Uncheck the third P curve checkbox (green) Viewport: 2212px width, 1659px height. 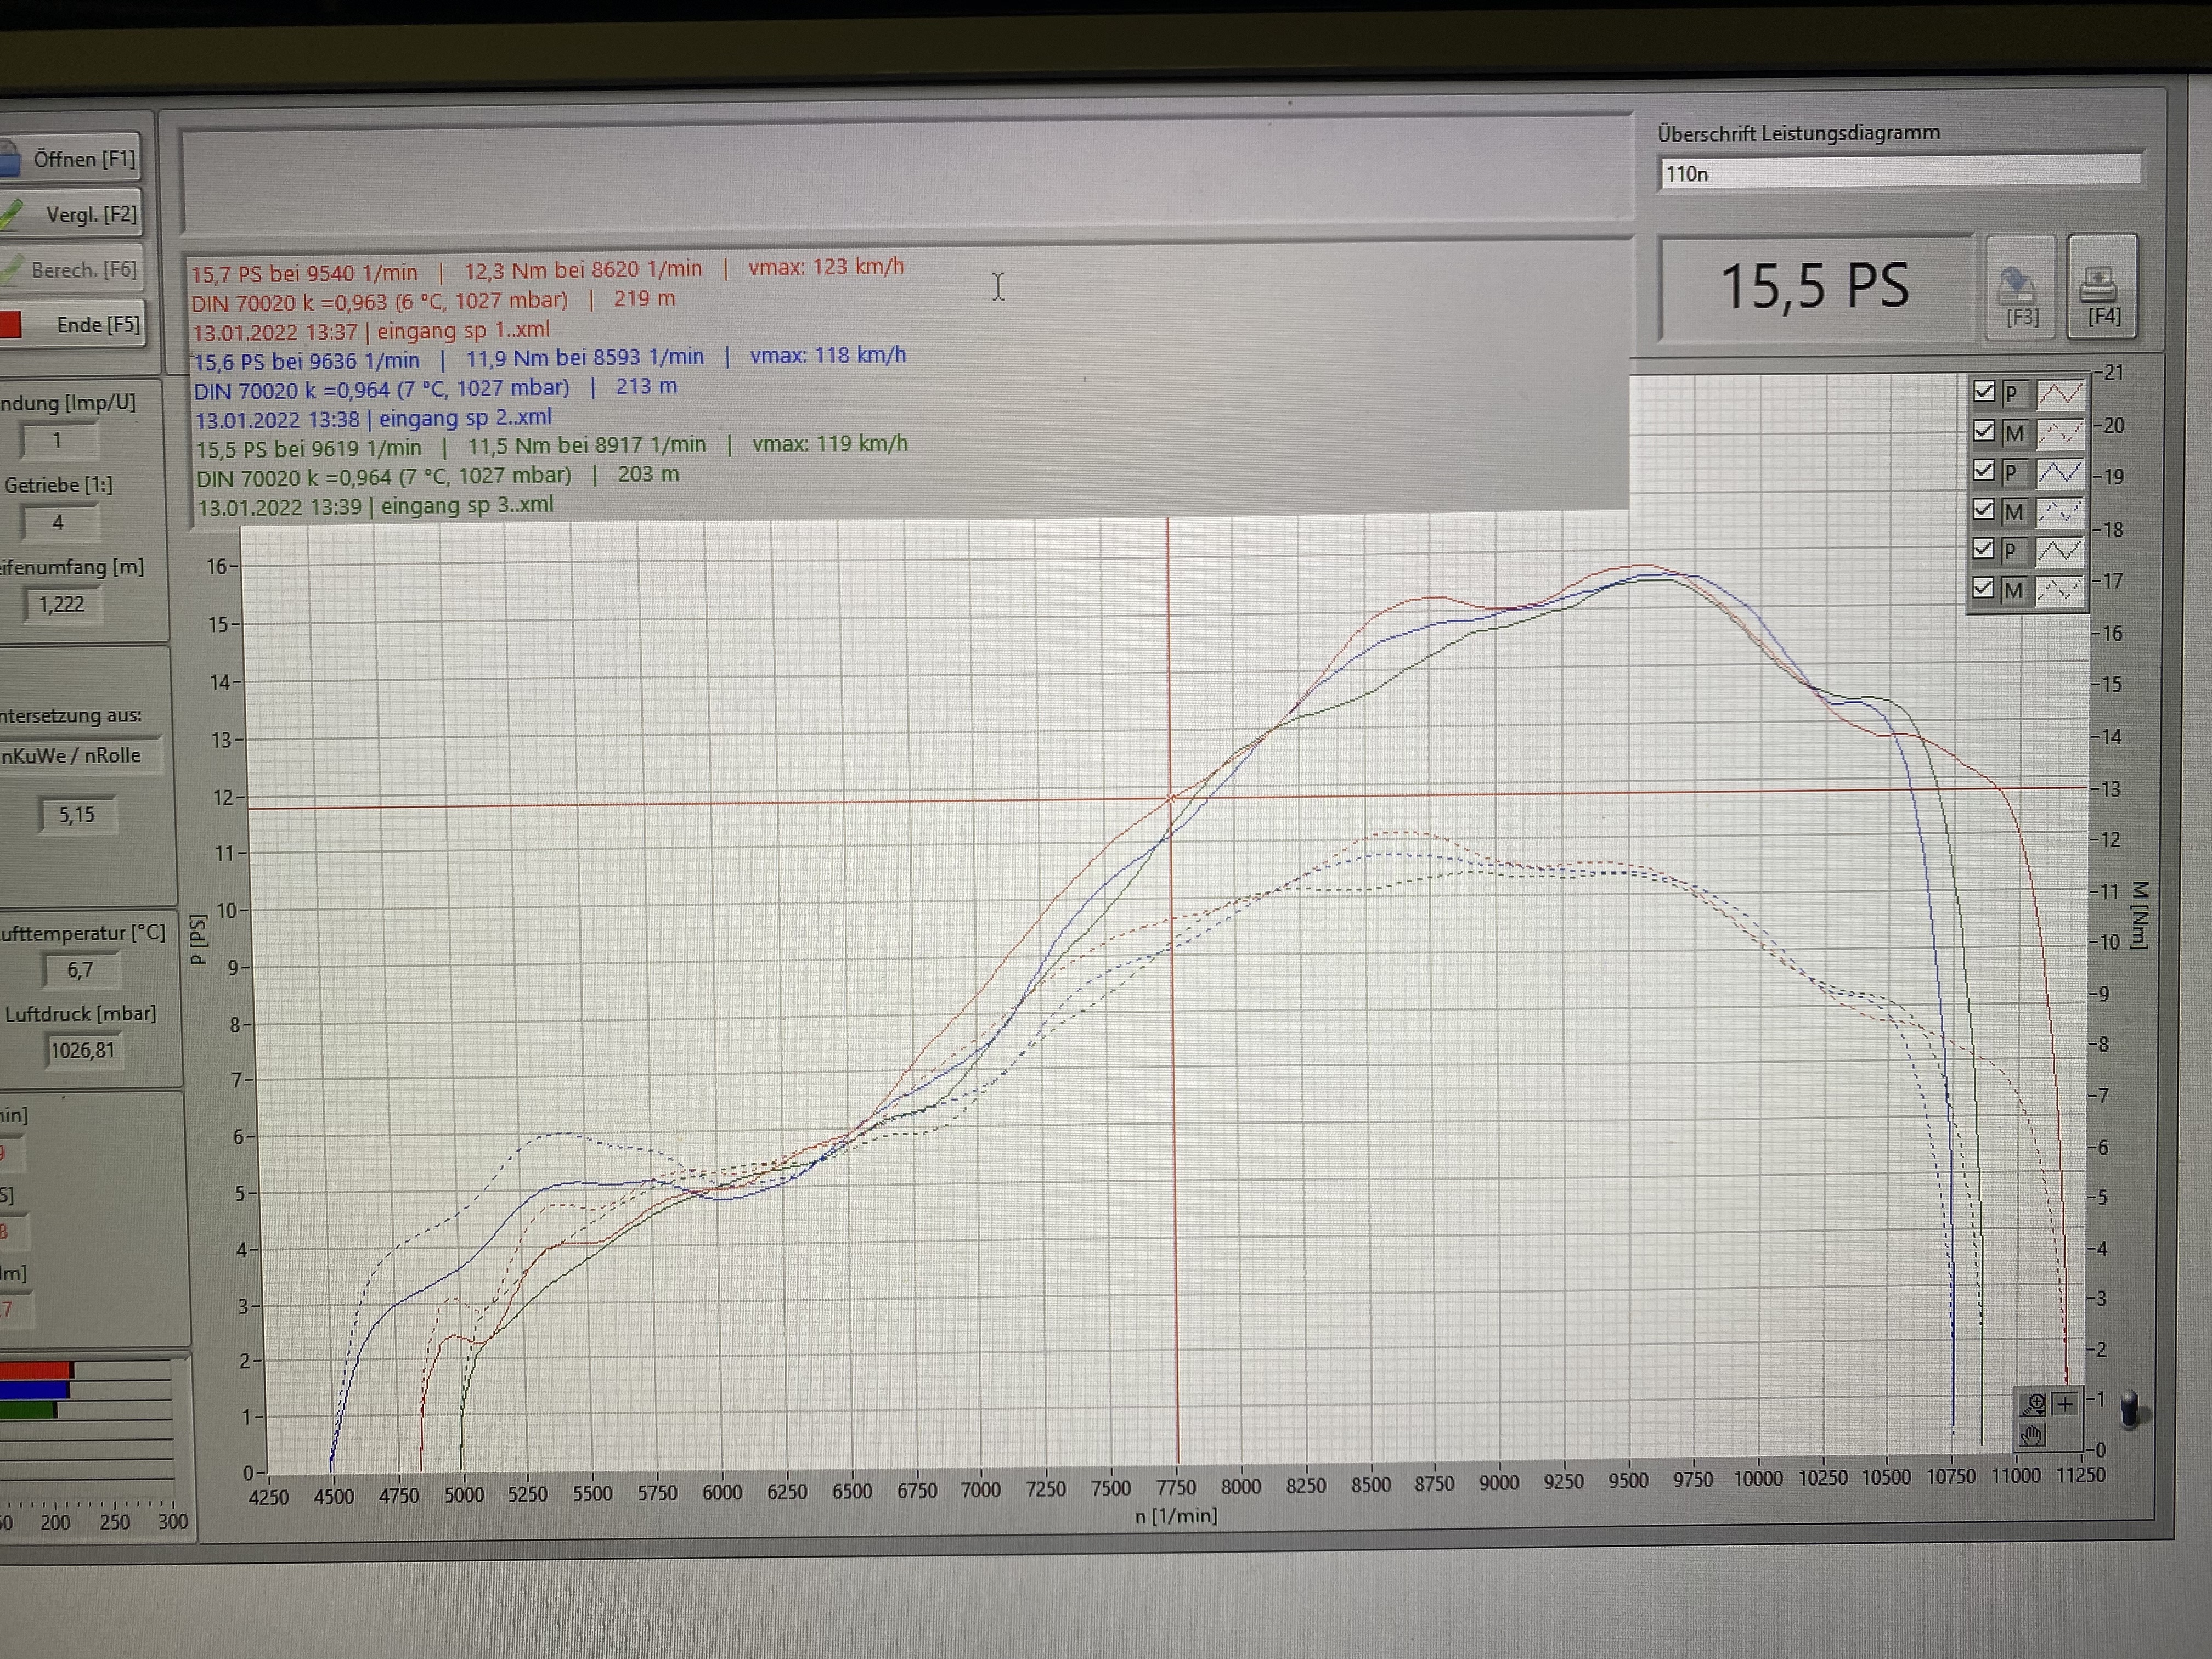[1984, 549]
